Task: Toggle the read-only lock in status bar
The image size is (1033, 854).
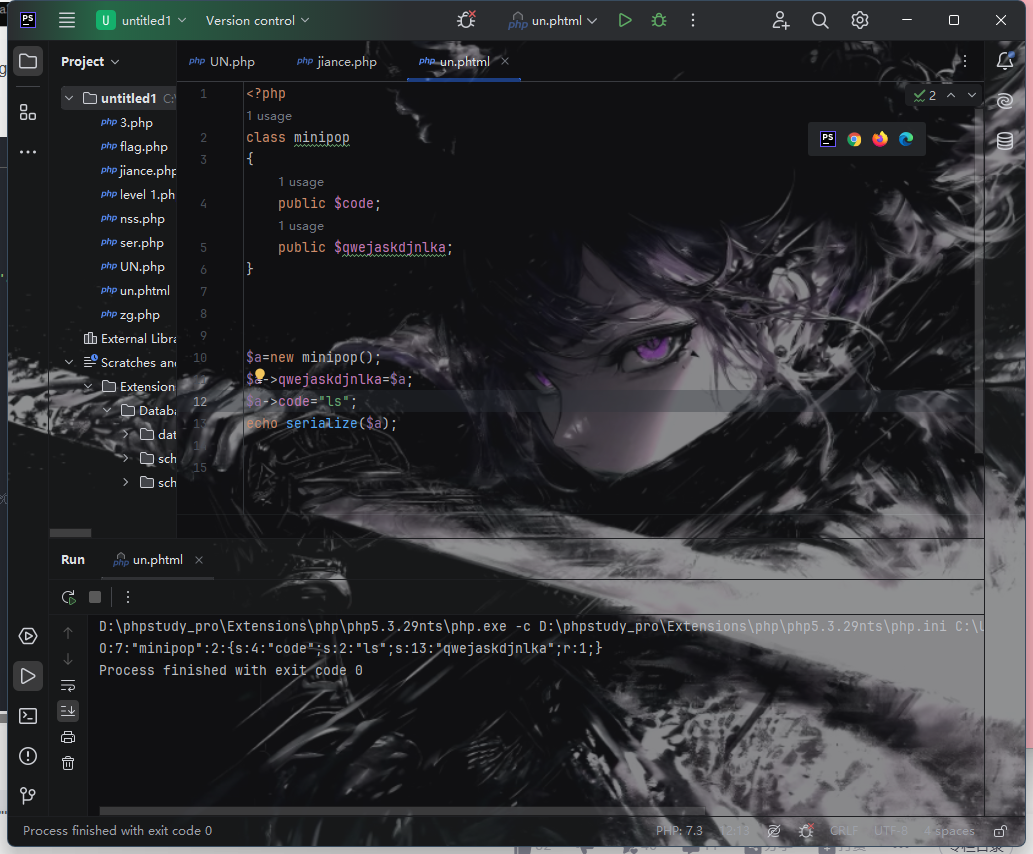Action: pyautogui.click(x=1000, y=831)
